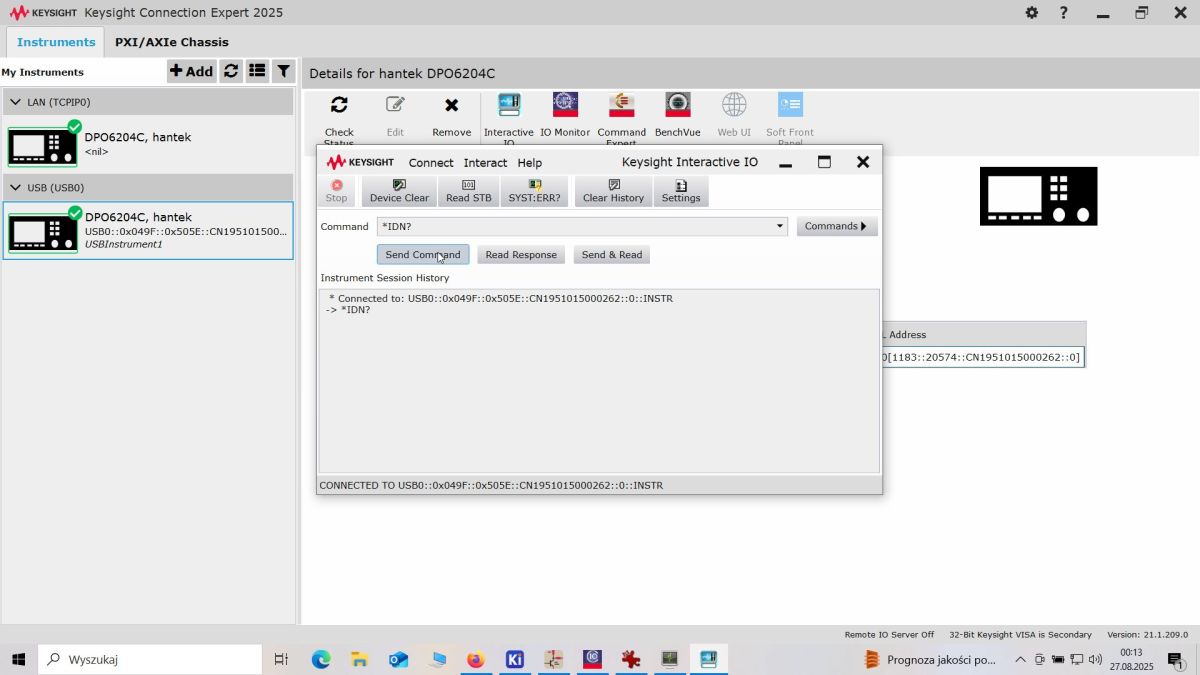
Task: Click the "-> *IDN?" history line
Action: point(348,310)
